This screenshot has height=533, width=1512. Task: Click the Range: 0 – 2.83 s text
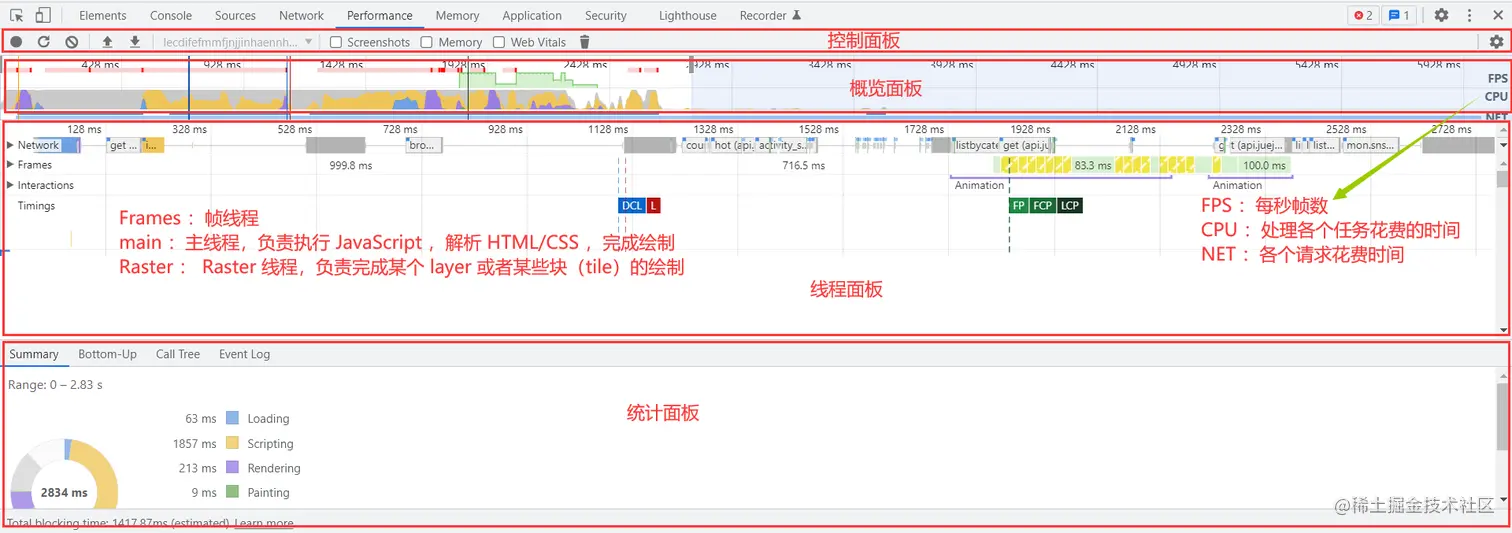[x=55, y=384]
